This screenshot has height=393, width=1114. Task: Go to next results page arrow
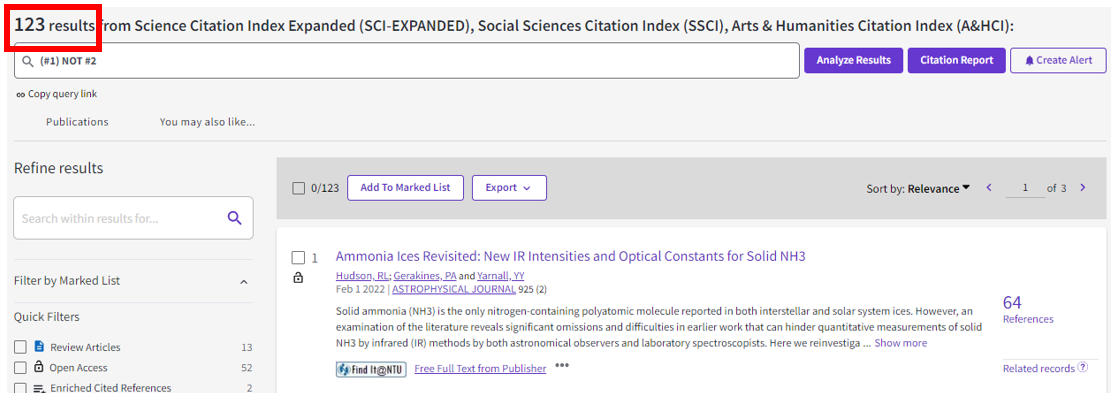(1083, 188)
